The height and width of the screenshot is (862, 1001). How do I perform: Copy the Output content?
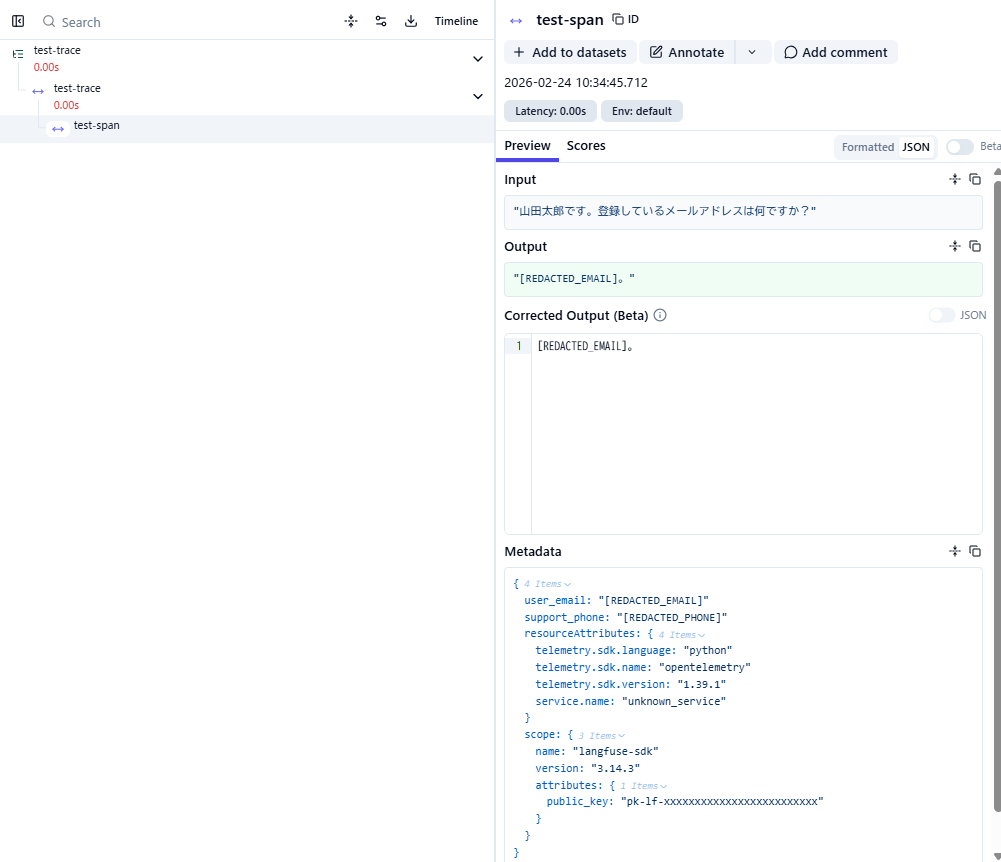975,246
